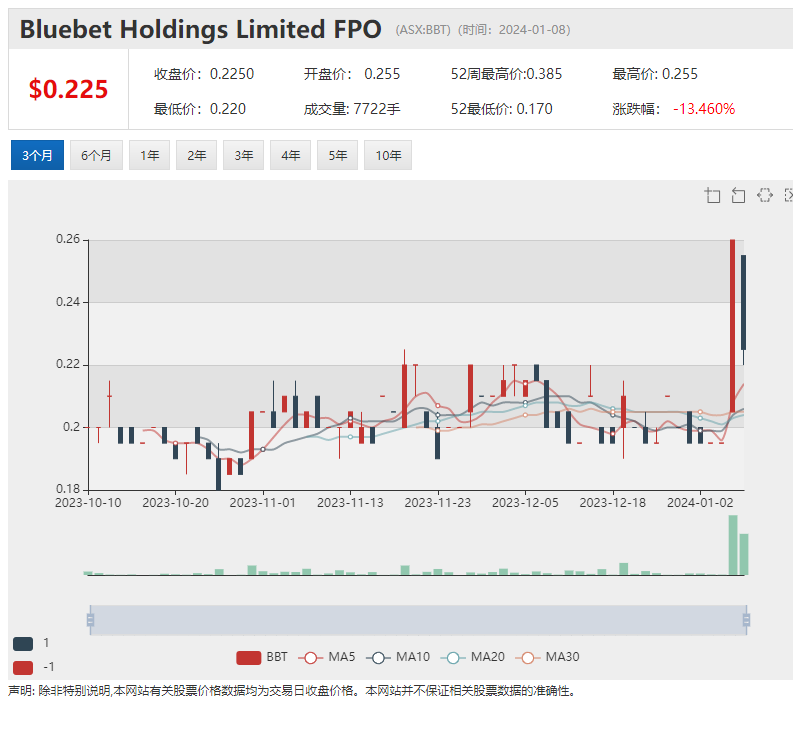Click the 52周最高价 0.385 value

coord(544,74)
